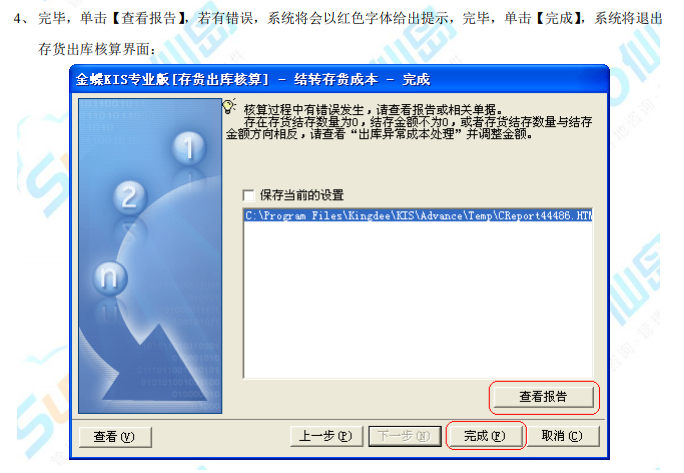
Task: Select the step 2 bubble in wizard panel
Action: coord(129,197)
